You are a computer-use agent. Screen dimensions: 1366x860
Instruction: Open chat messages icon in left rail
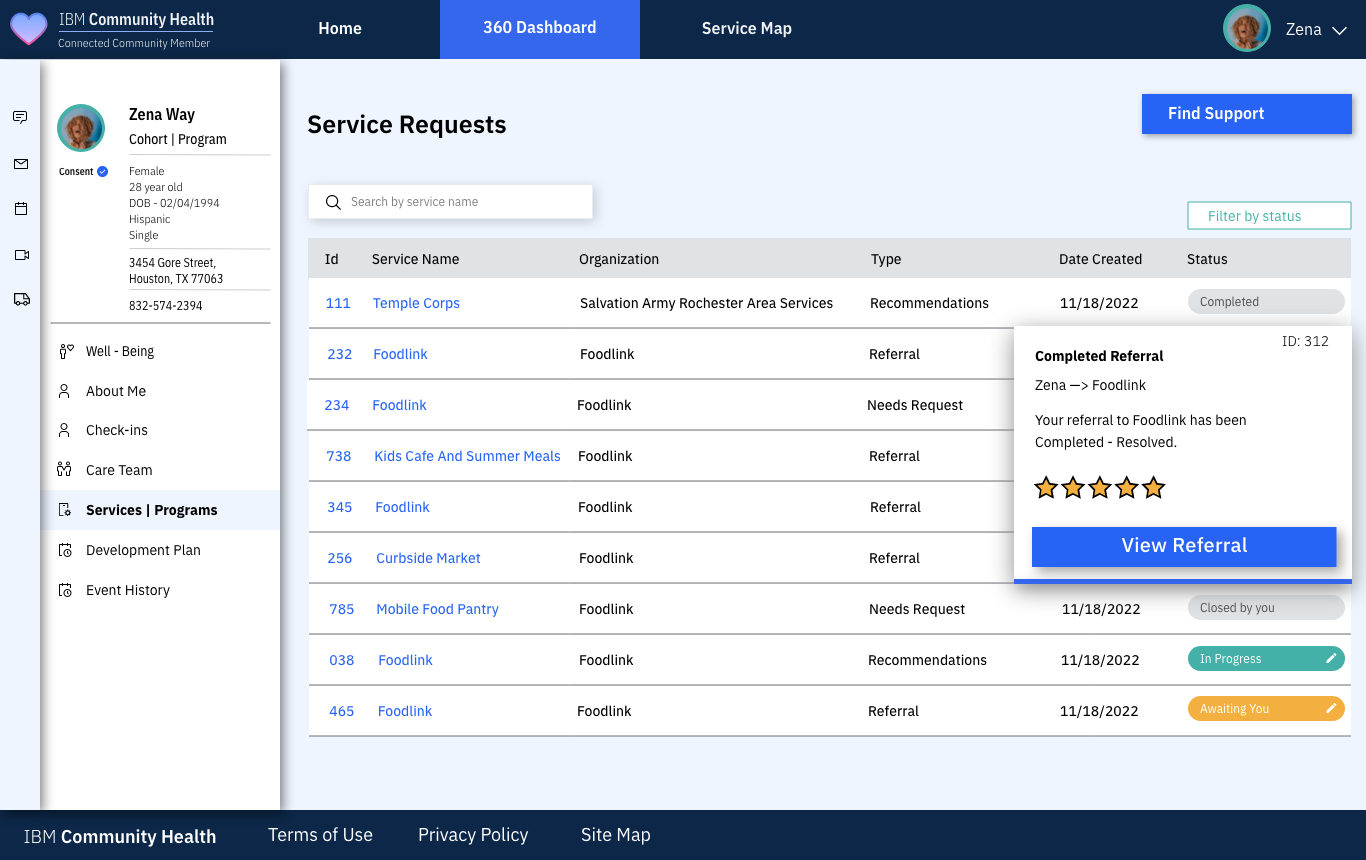[20, 117]
